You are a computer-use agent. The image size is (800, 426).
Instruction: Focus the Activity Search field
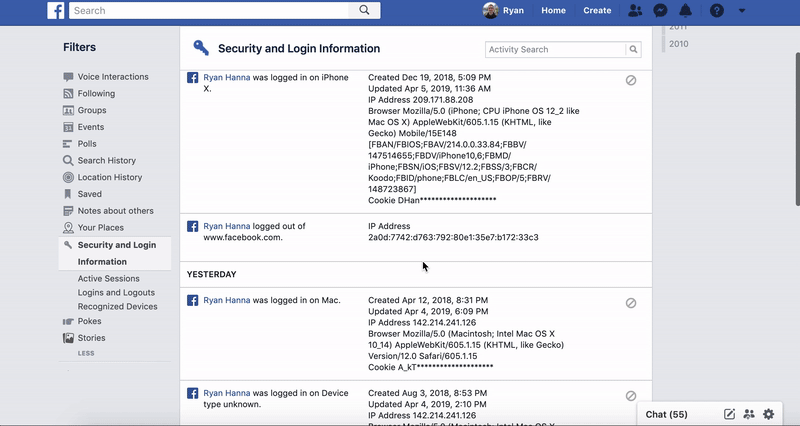click(x=555, y=49)
